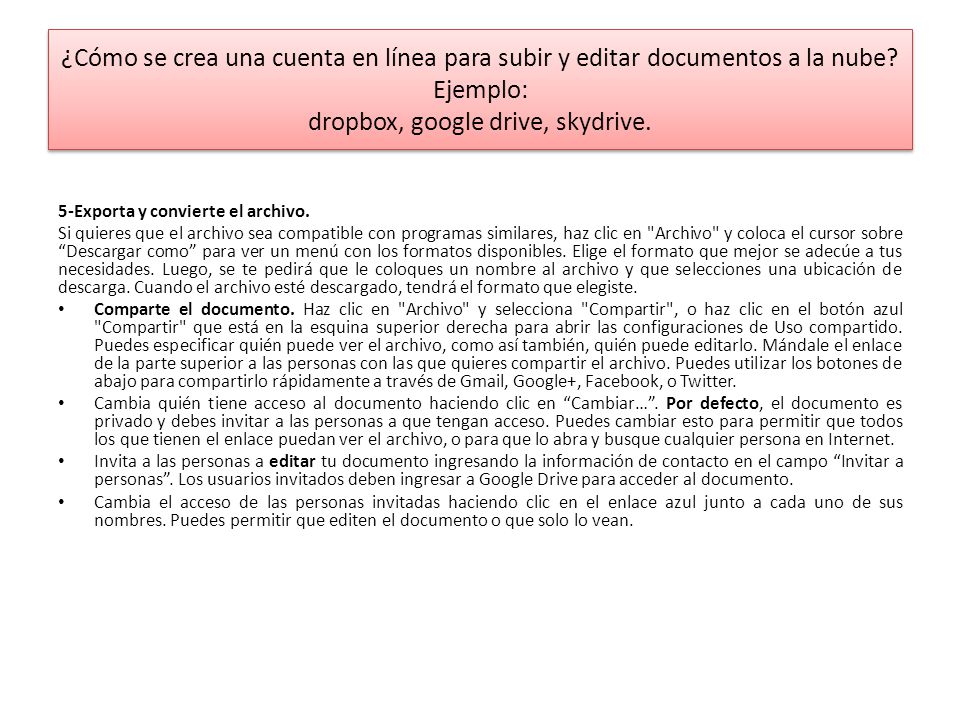Click the phrase 'Gmail, Google+, Facebook, o Twitter.'
Screen dimensions: 960x720
tap(598, 381)
